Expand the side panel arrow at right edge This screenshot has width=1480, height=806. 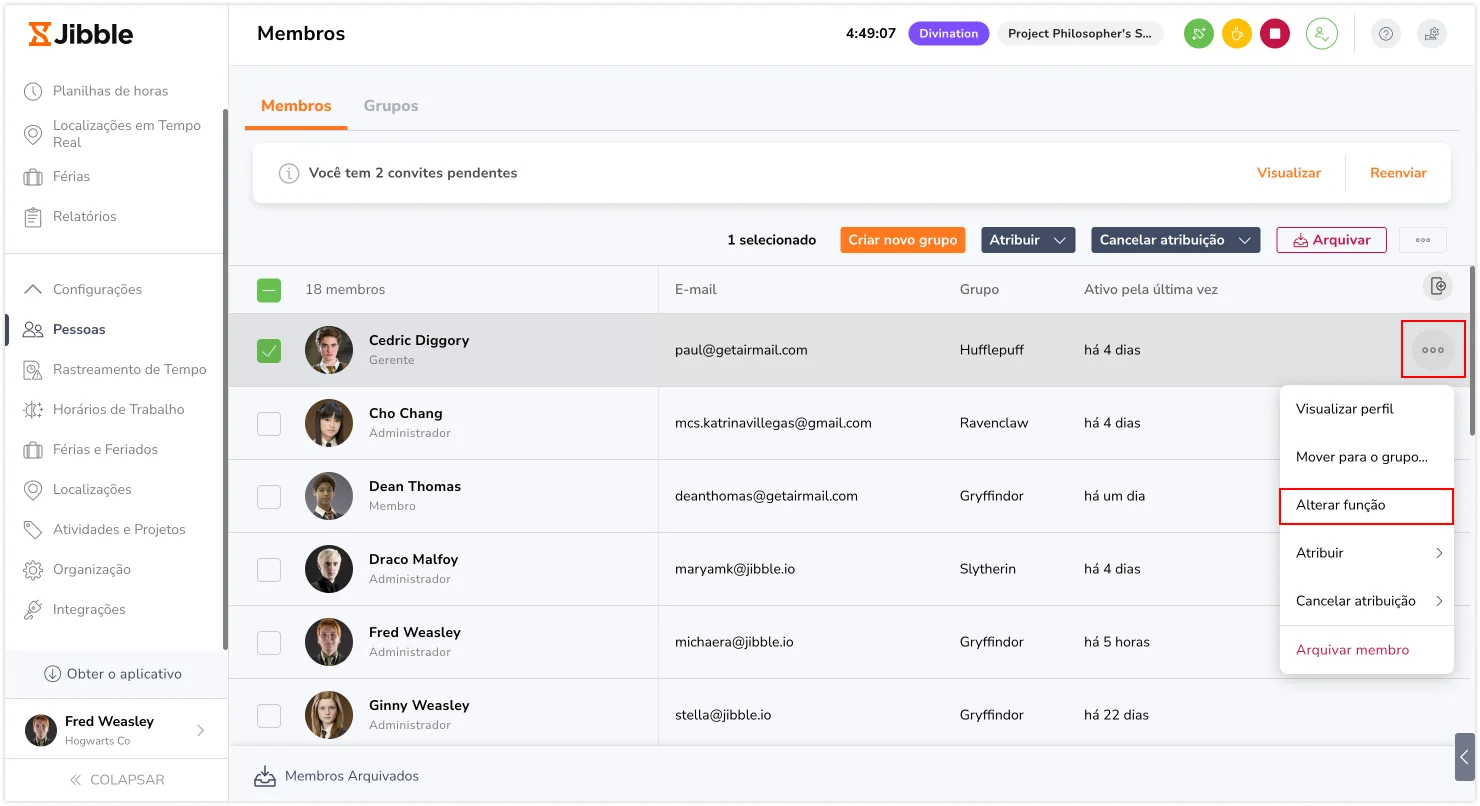(1465, 757)
